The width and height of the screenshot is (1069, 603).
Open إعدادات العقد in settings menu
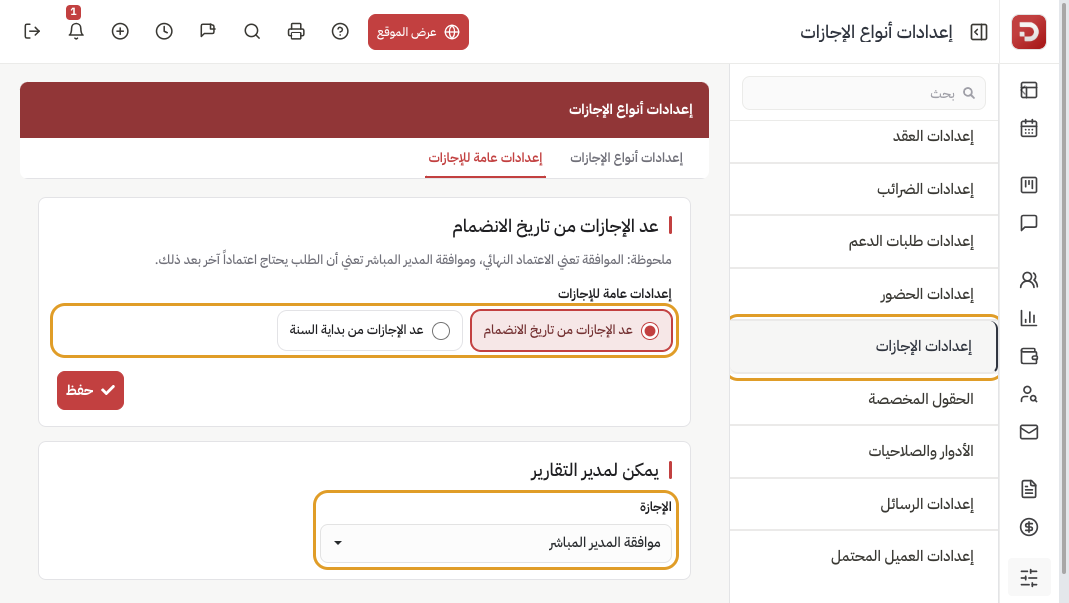[x=864, y=136]
